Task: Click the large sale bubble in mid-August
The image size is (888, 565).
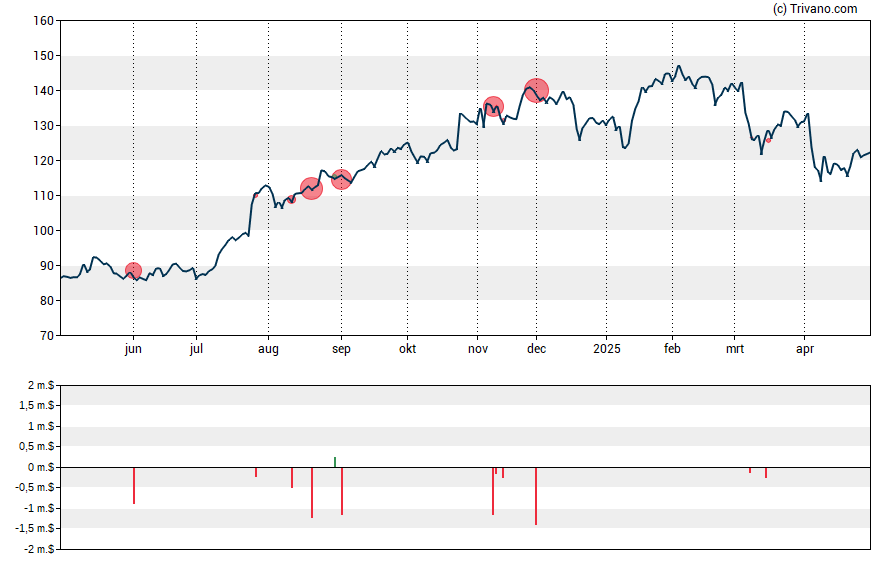Action: pos(311,189)
